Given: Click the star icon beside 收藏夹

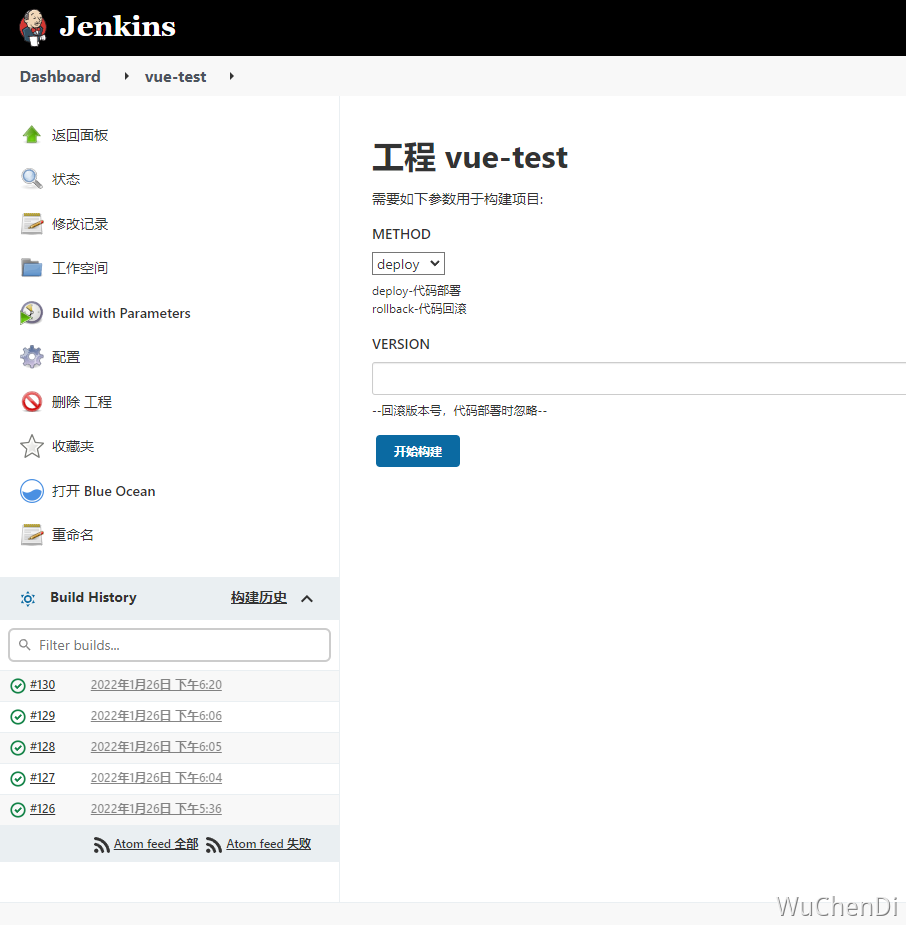Looking at the screenshot, I should 32,447.
